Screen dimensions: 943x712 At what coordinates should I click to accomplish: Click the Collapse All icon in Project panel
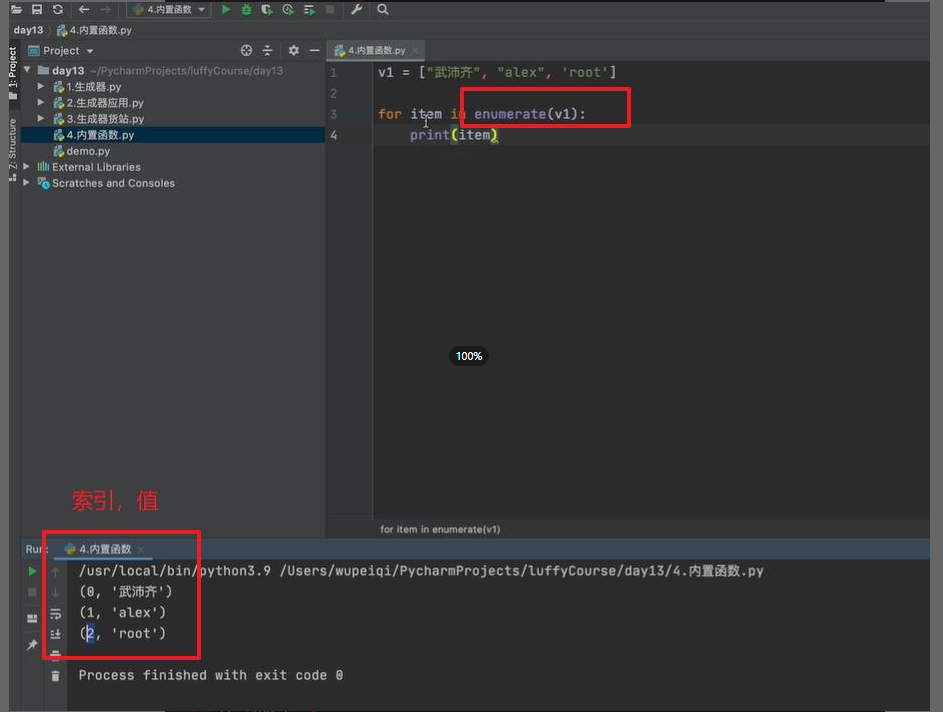[x=268, y=51]
